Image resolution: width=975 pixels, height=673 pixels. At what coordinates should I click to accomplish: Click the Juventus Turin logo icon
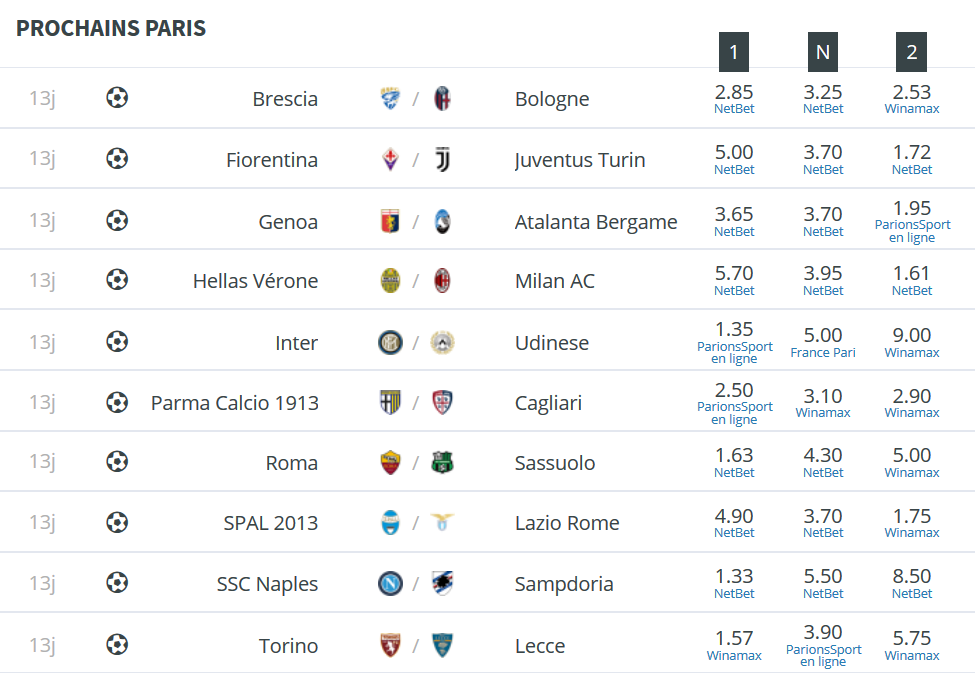click(x=442, y=159)
